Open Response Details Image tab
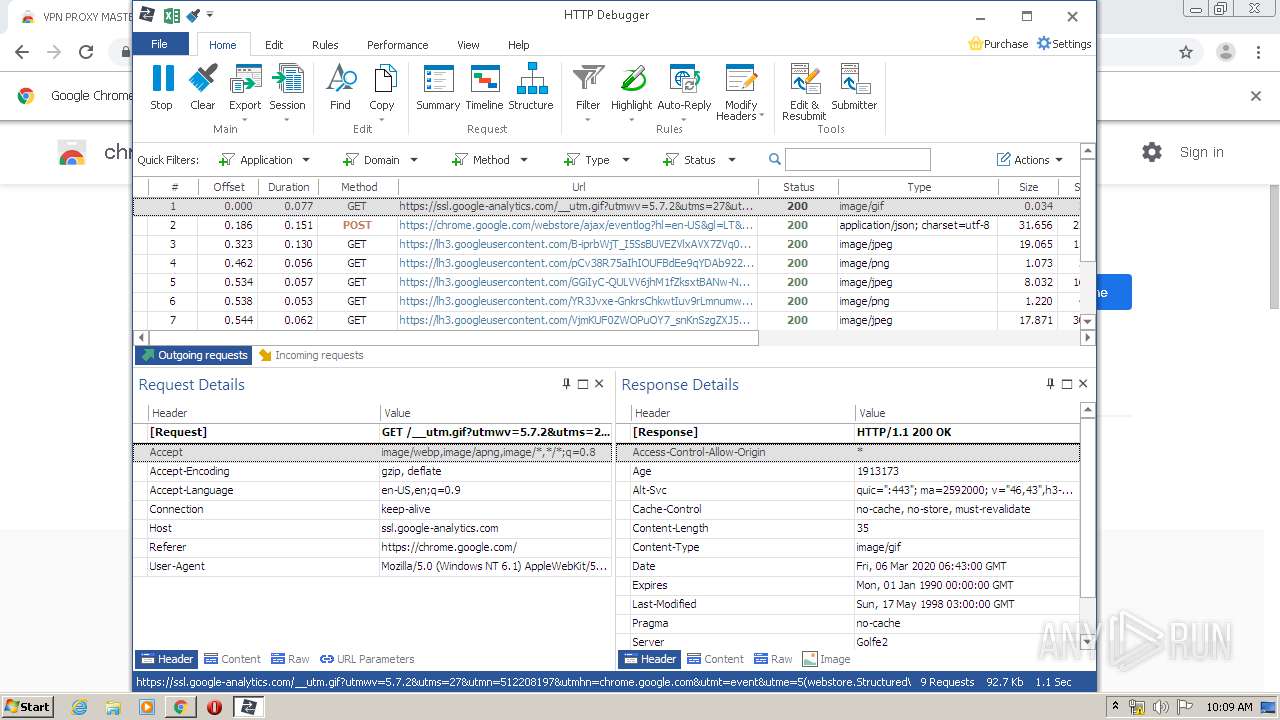 pos(827,659)
